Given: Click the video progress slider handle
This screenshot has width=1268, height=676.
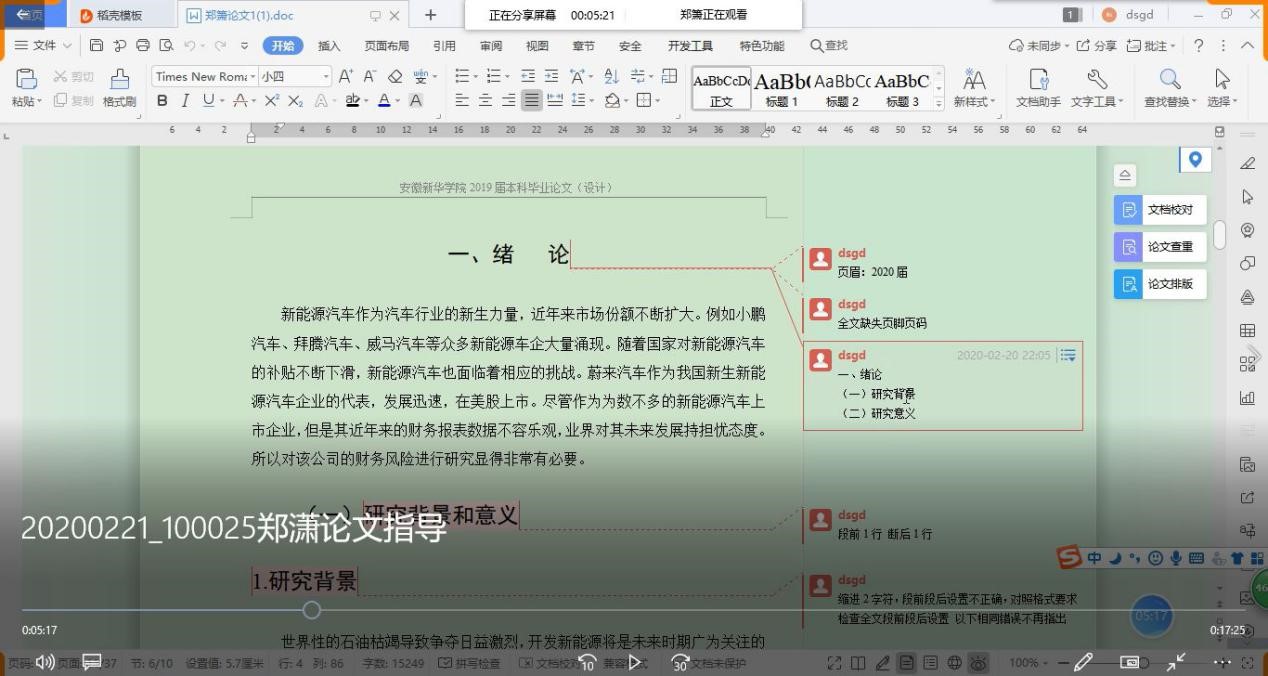Looking at the screenshot, I should tap(312, 610).
